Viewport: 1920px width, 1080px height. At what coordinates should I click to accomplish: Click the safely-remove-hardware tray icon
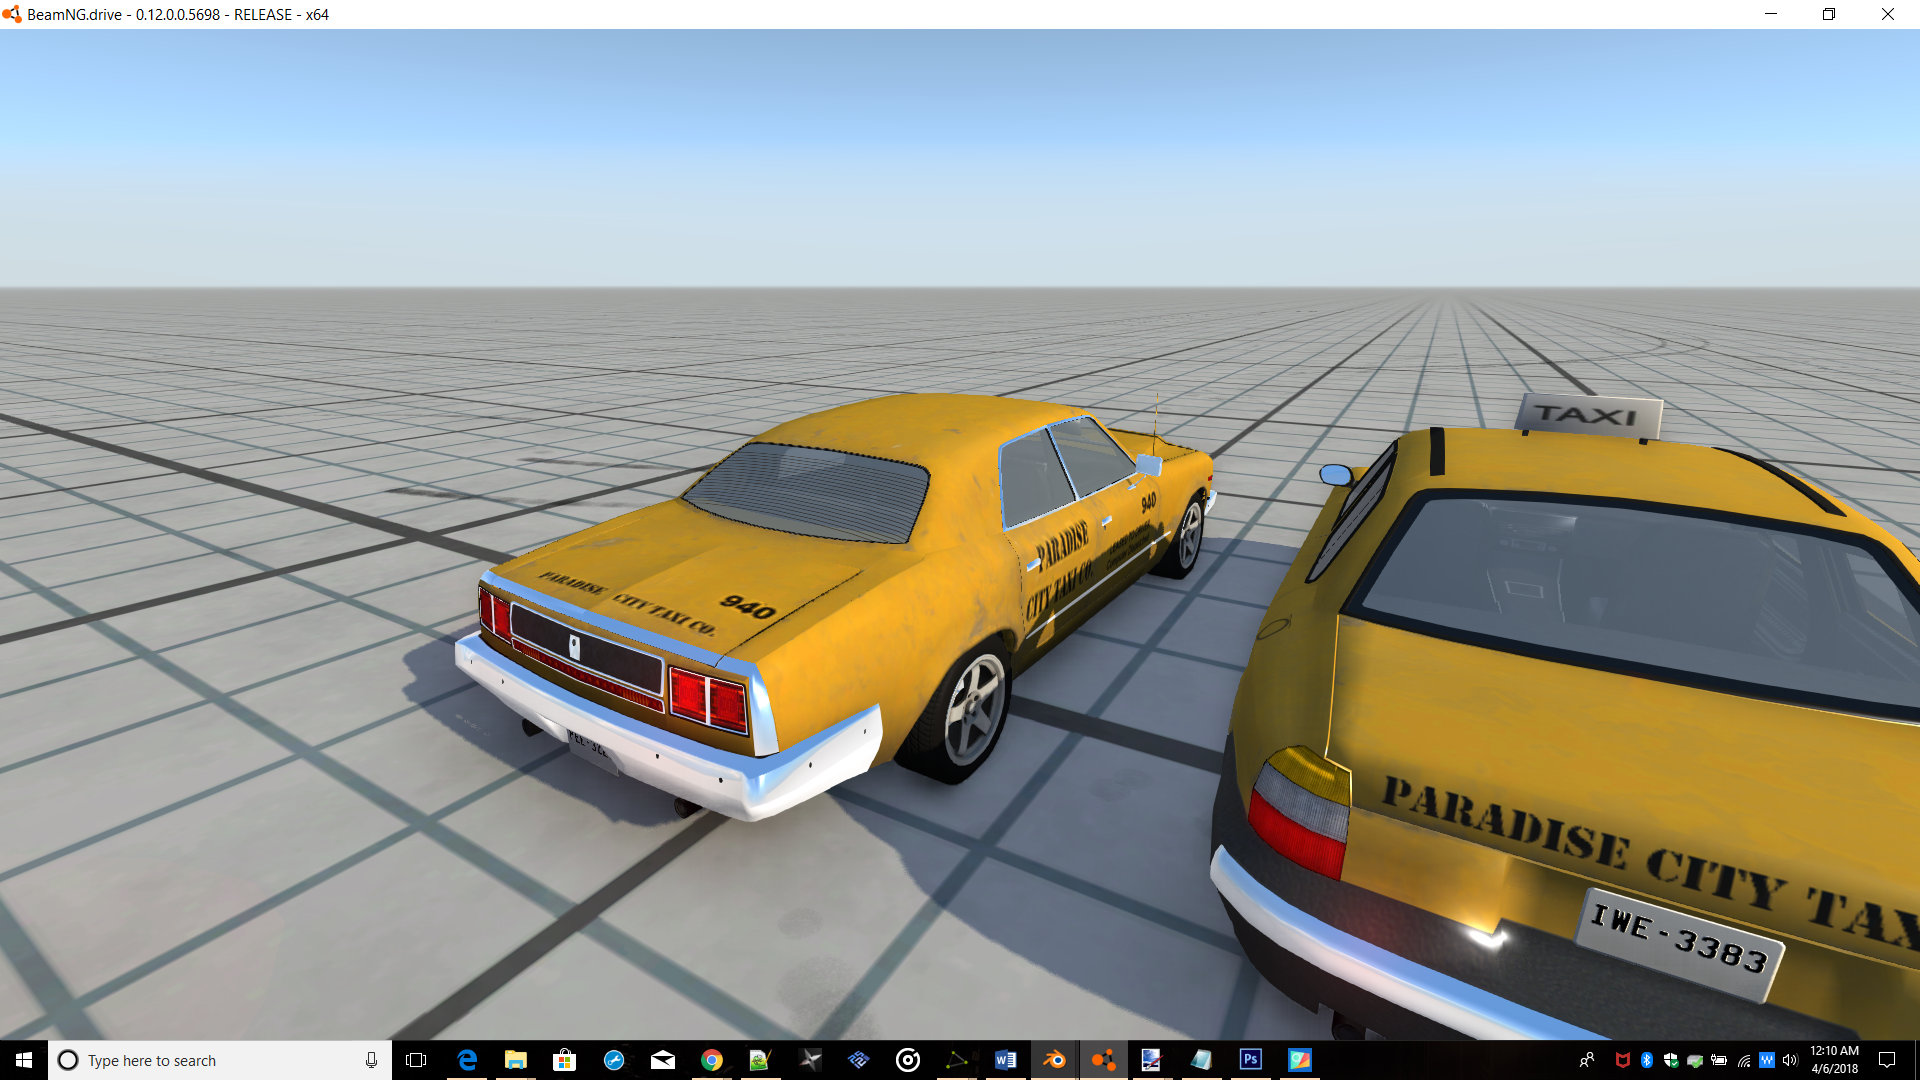tap(1695, 1060)
